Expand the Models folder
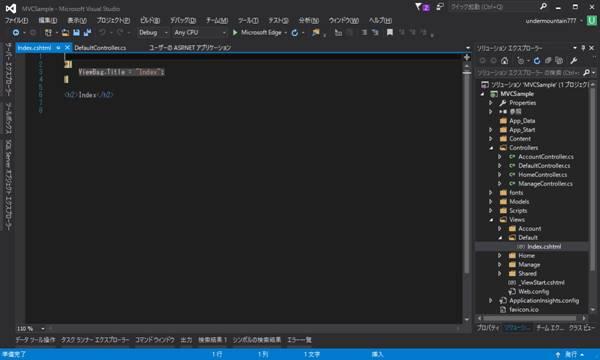Viewport: 600px width, 360px height. 491,202
